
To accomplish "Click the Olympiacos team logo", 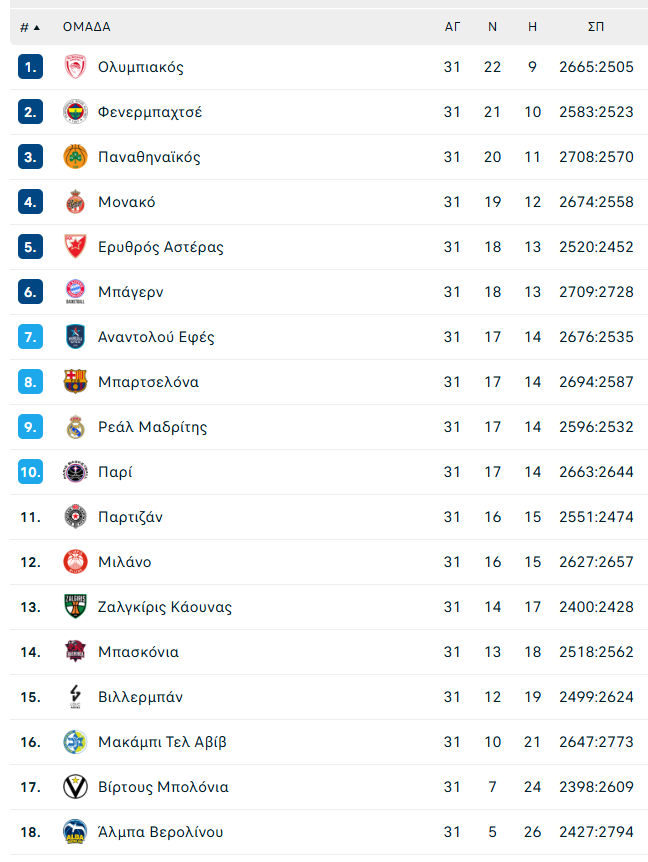I will [75, 67].
